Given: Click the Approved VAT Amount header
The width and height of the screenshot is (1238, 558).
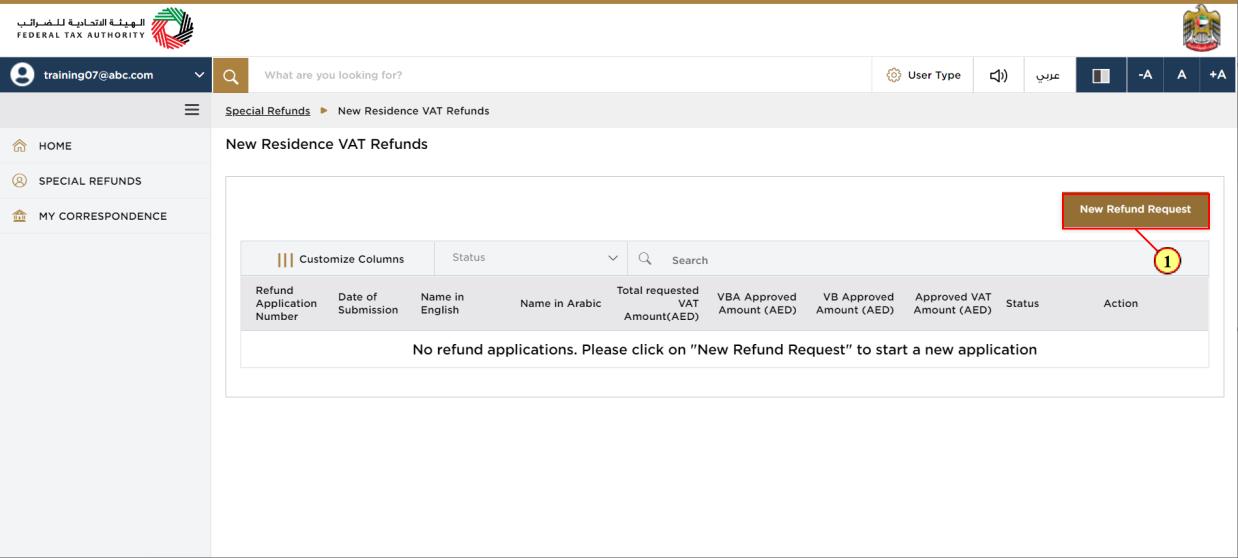Looking at the screenshot, I should pos(953,303).
